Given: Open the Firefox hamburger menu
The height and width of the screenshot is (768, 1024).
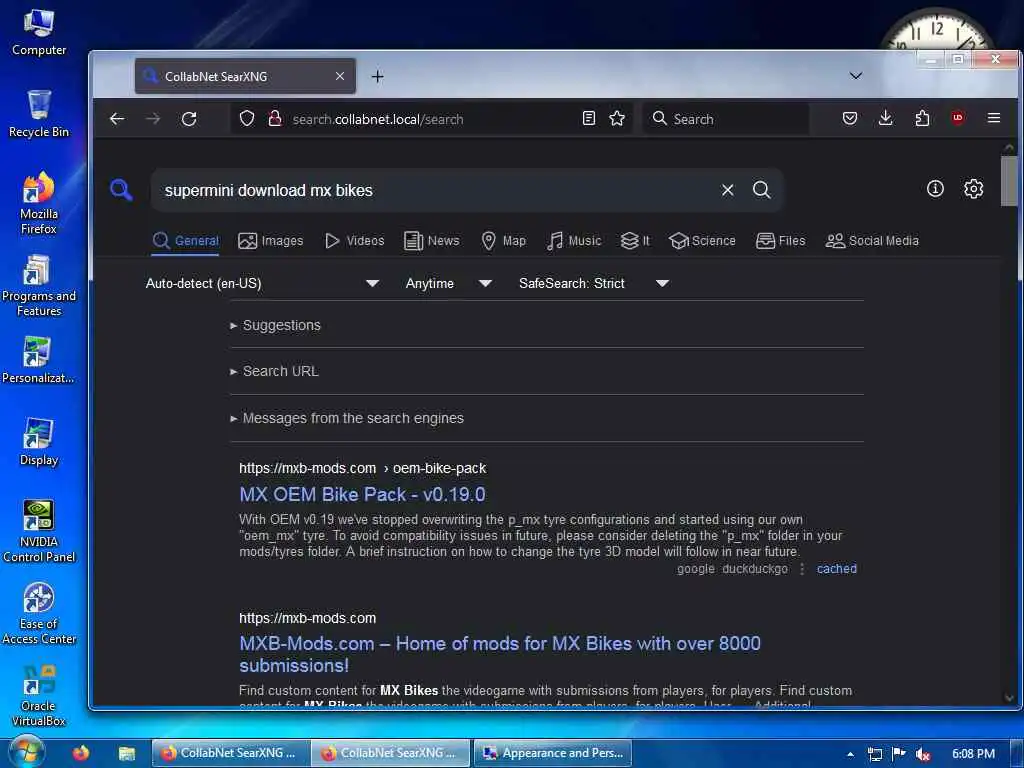Looking at the screenshot, I should click(994, 118).
